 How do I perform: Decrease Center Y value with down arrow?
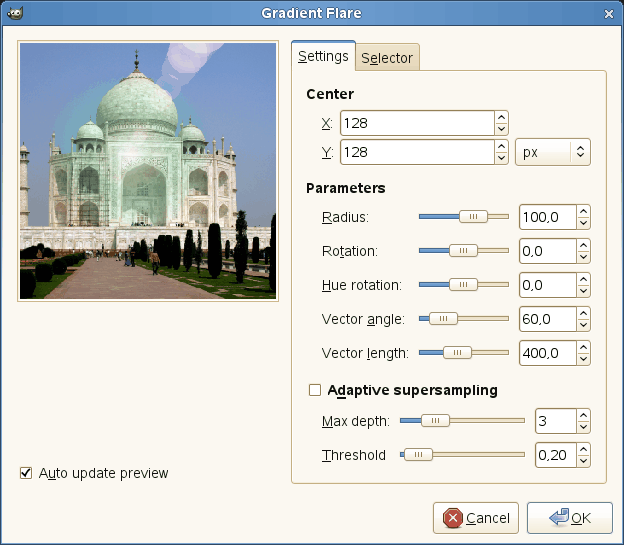[x=501, y=158]
